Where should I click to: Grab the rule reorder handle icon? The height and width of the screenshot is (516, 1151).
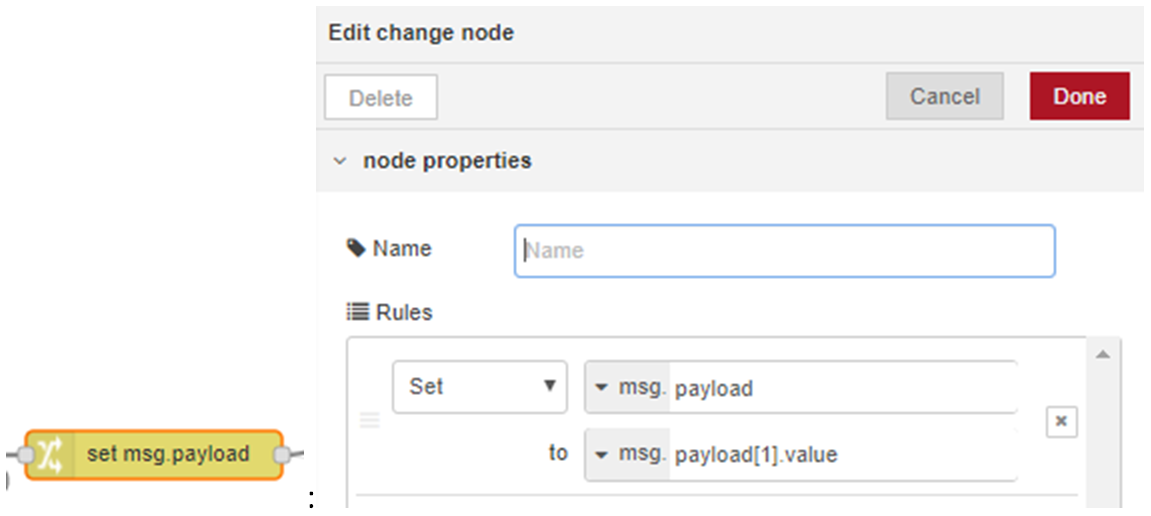point(369,421)
